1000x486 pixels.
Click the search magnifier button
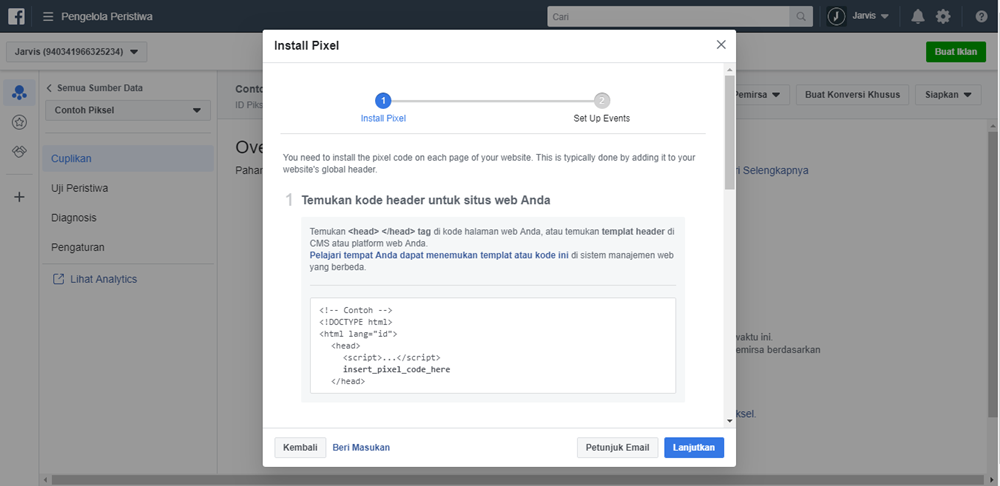pyautogui.click(x=801, y=17)
